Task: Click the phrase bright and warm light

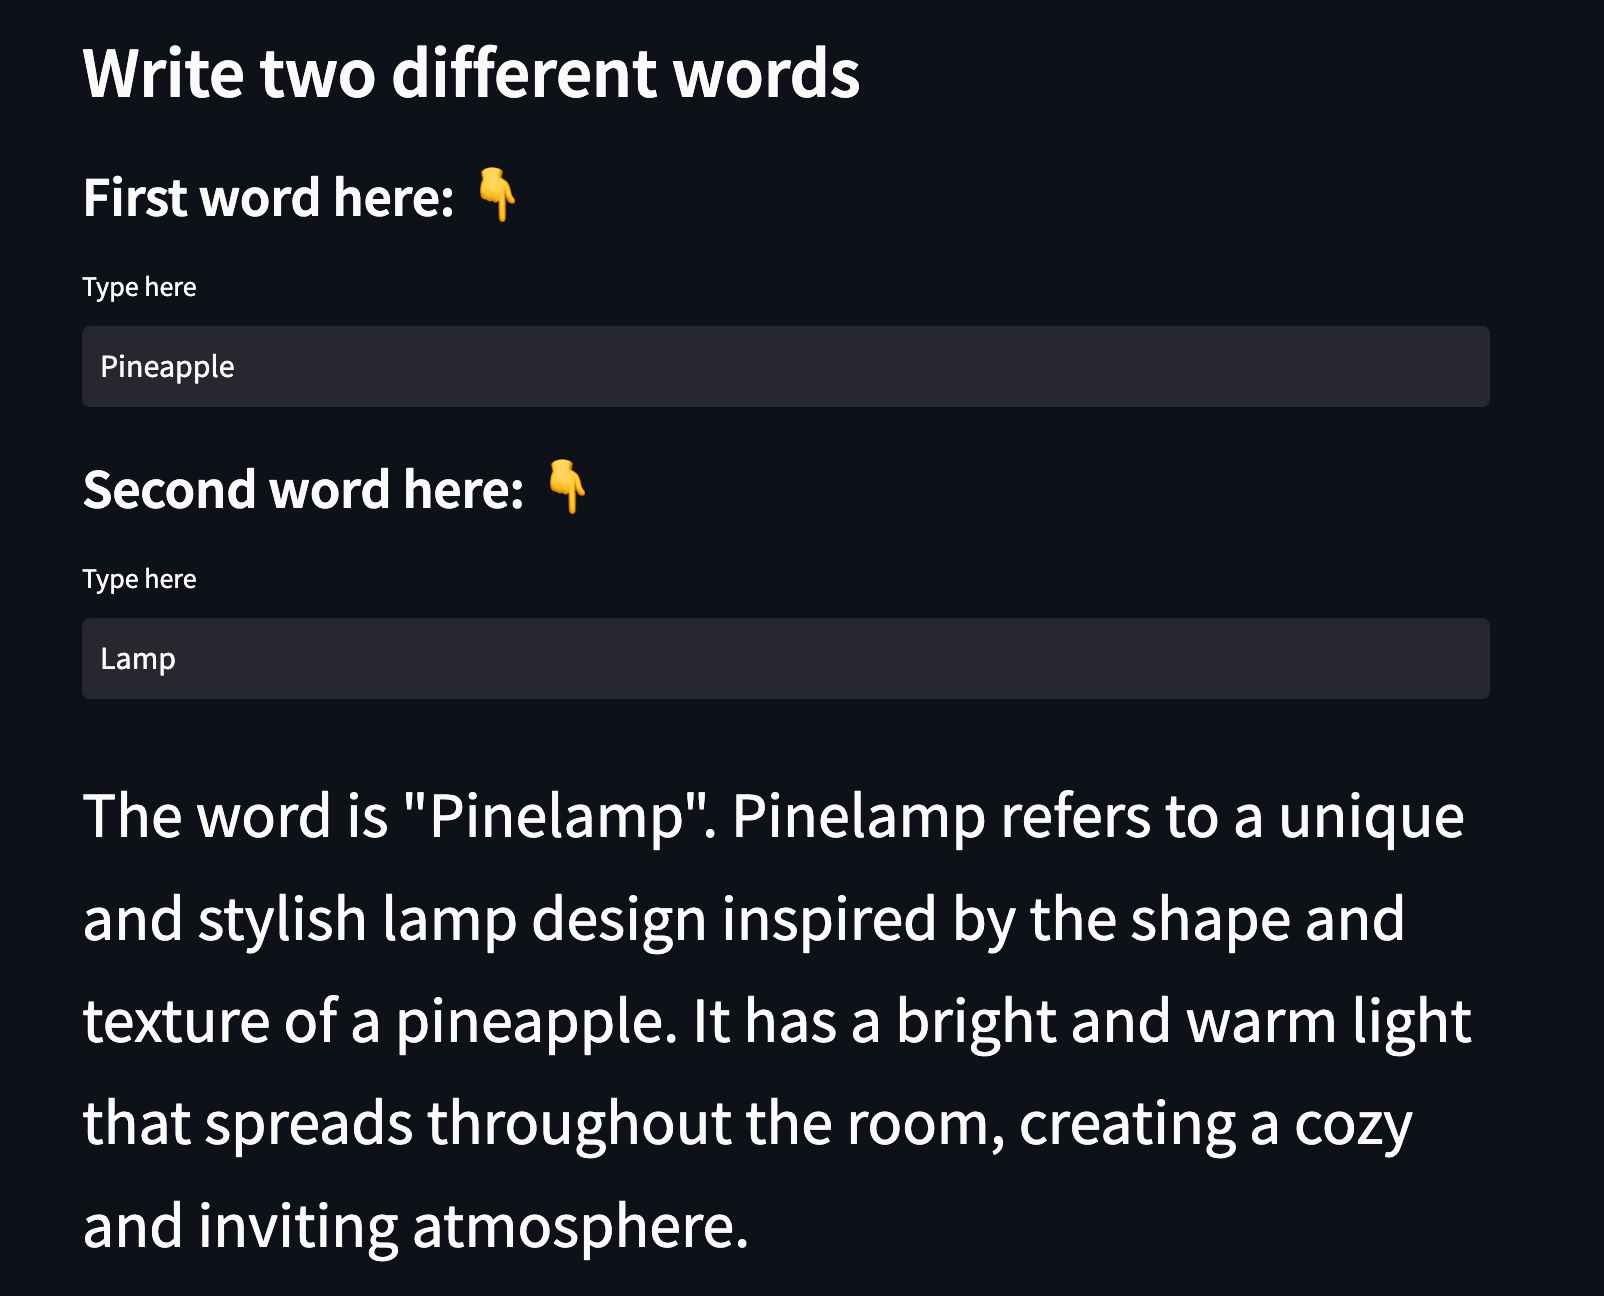Action: click(1180, 1020)
